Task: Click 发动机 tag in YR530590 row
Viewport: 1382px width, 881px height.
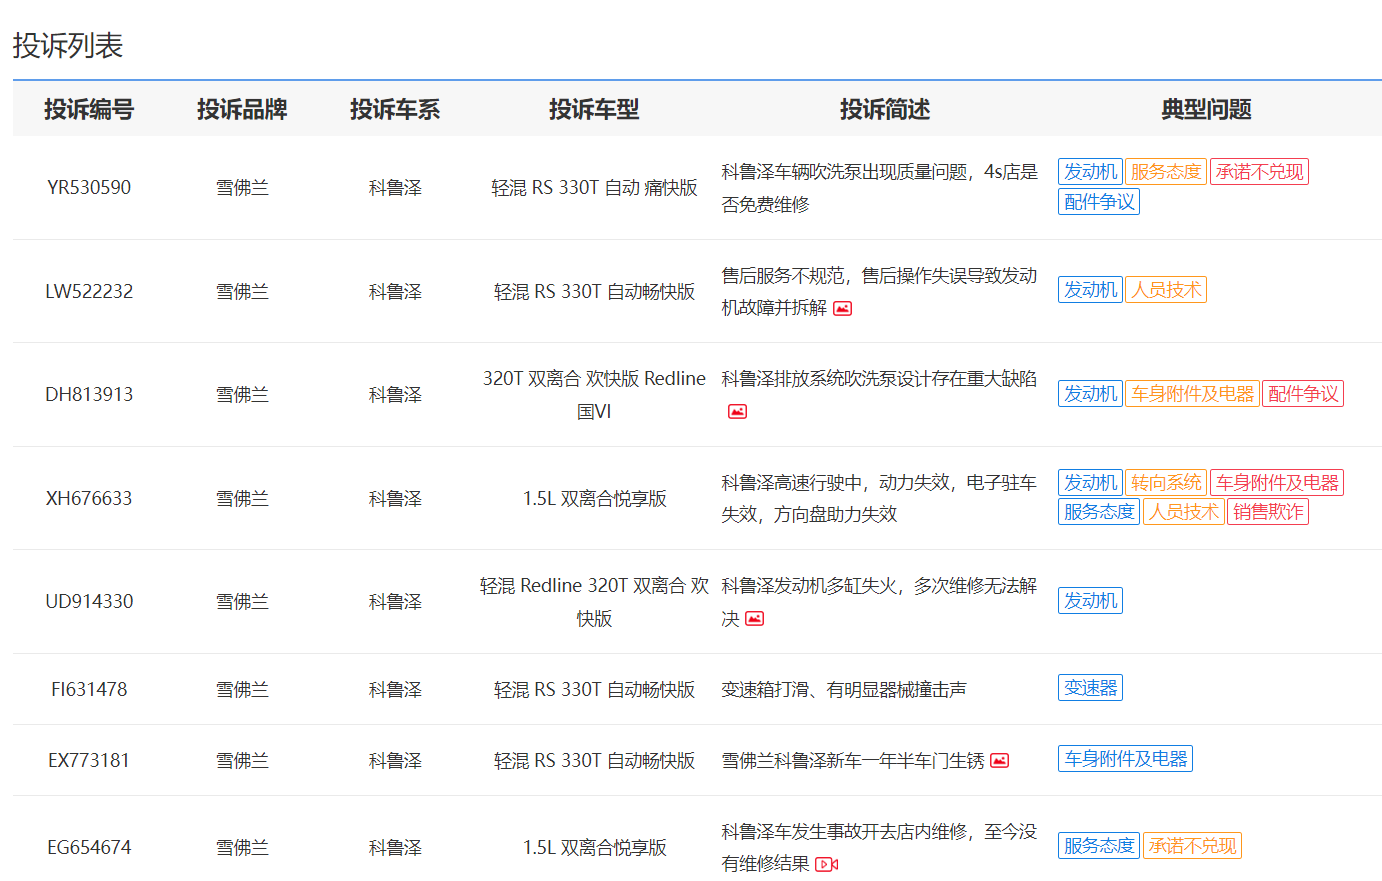Action: click(1090, 172)
